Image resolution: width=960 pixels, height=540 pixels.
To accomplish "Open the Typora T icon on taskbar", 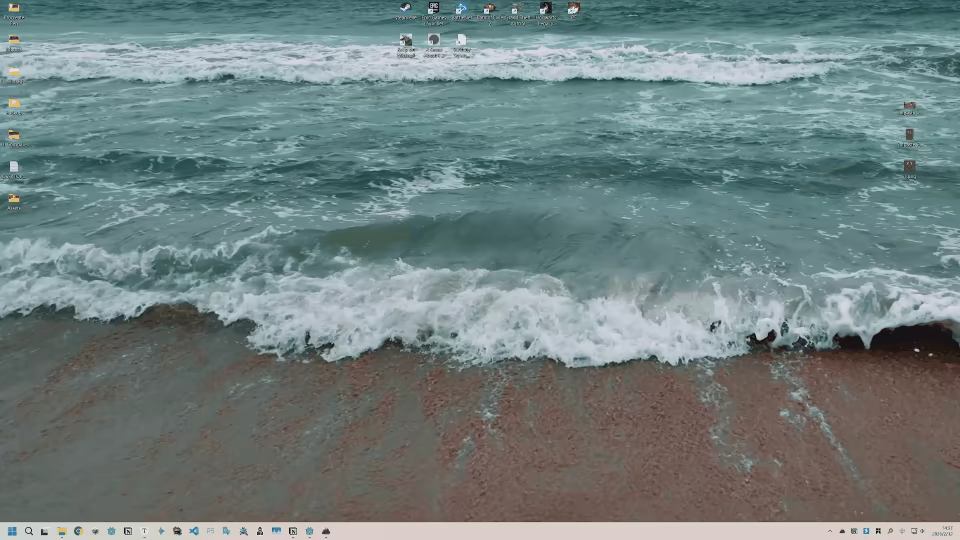I will [x=144, y=531].
